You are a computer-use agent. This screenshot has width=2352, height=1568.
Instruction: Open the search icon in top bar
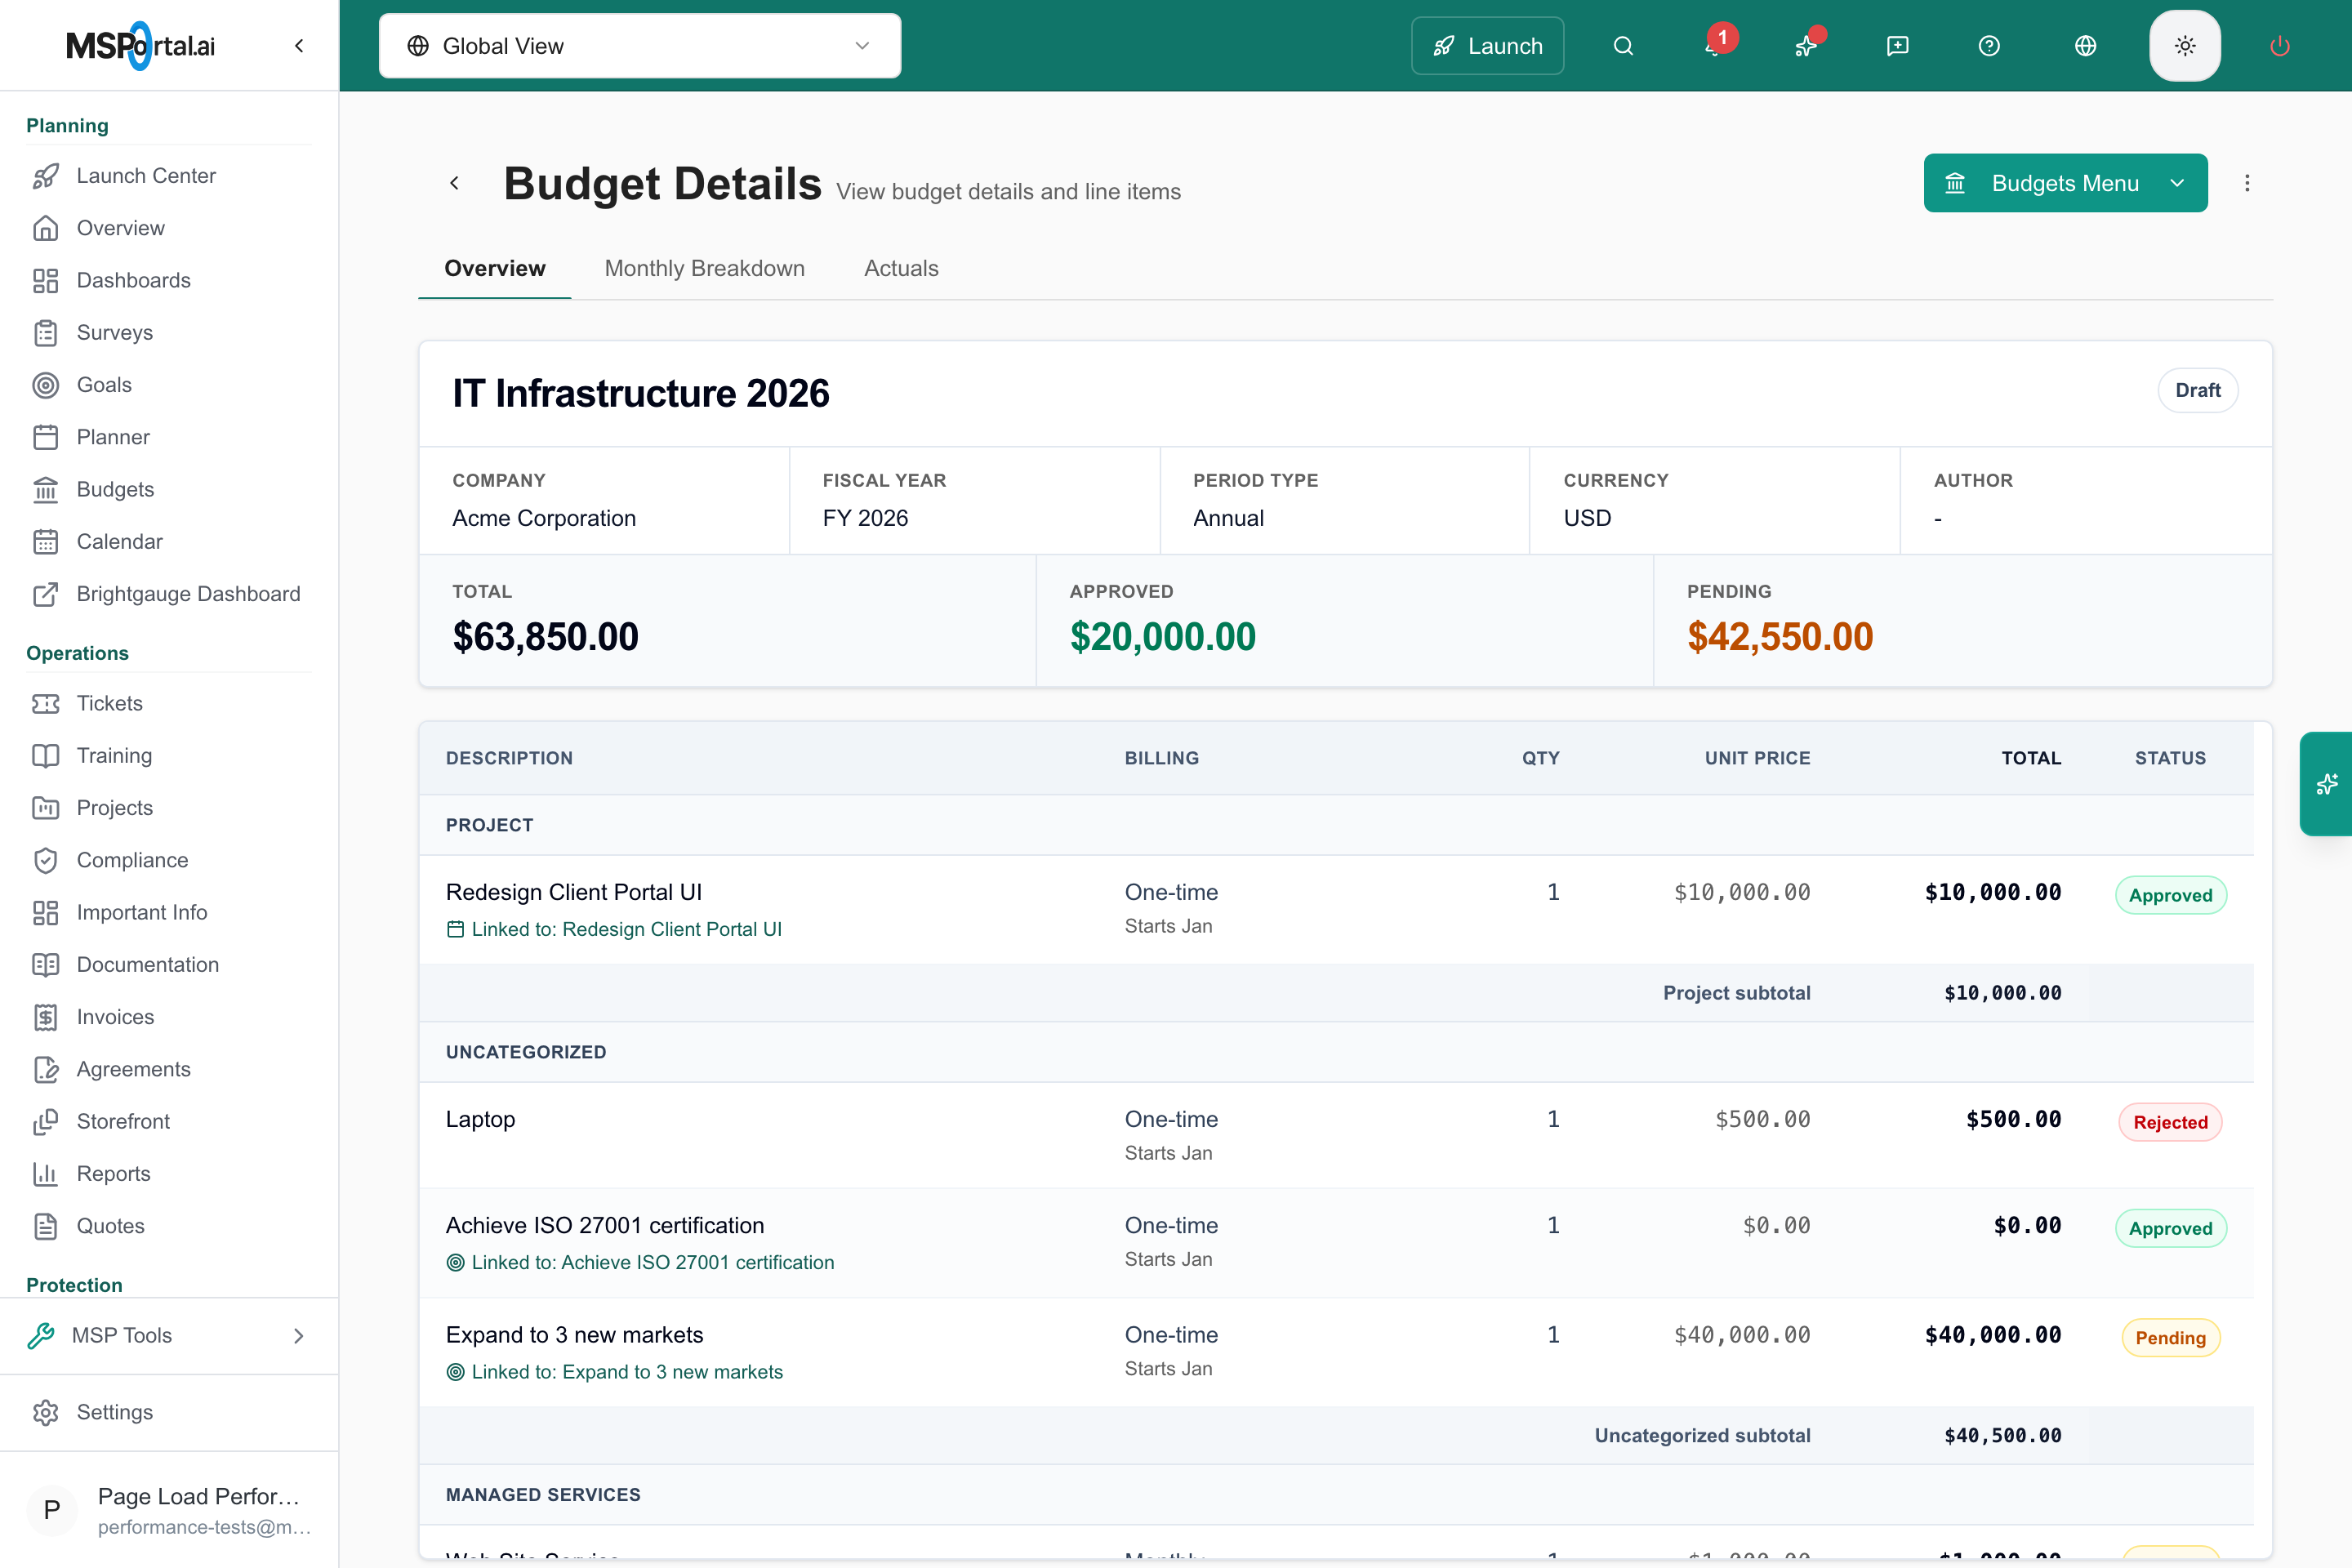1623,46
